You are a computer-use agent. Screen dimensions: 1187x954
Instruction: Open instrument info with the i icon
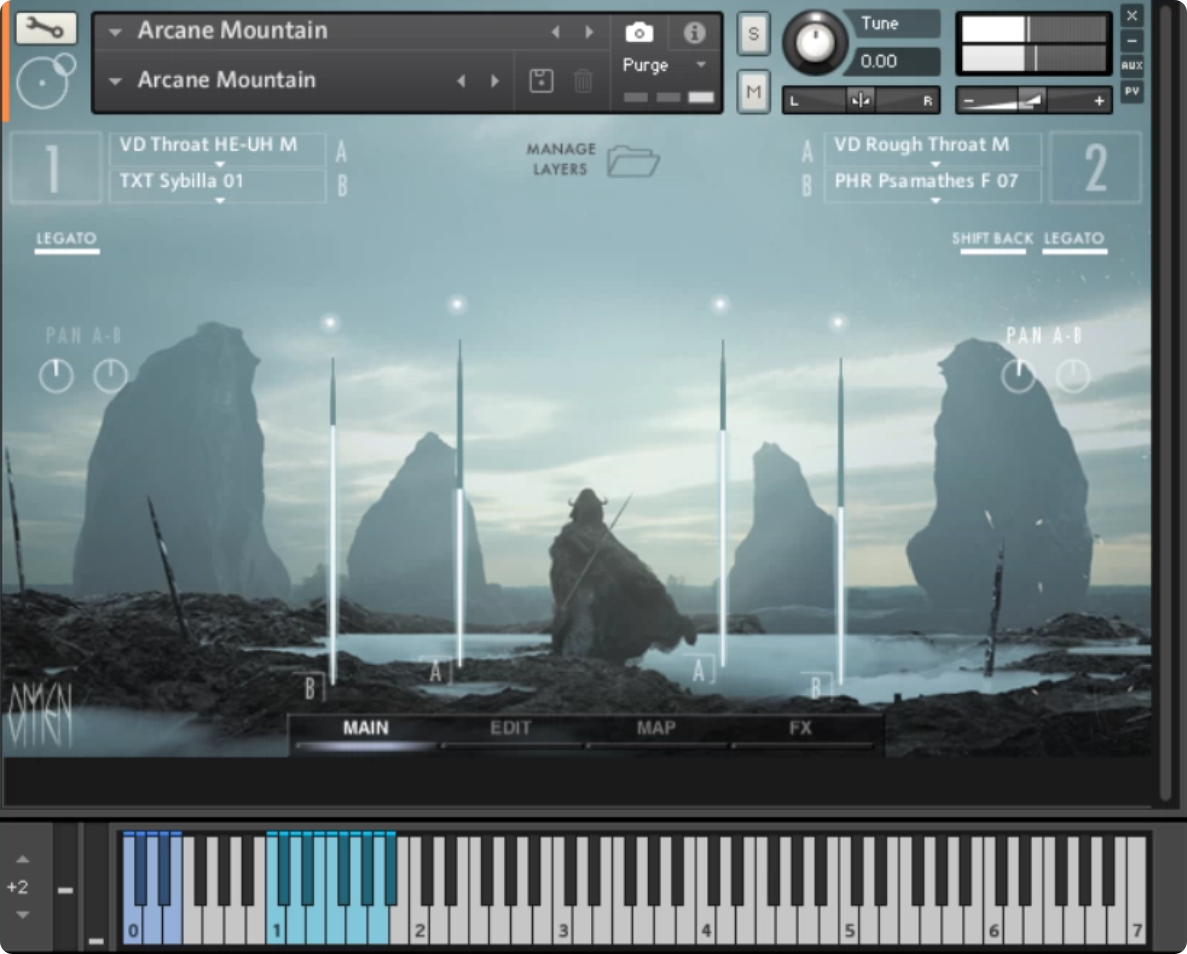click(694, 33)
